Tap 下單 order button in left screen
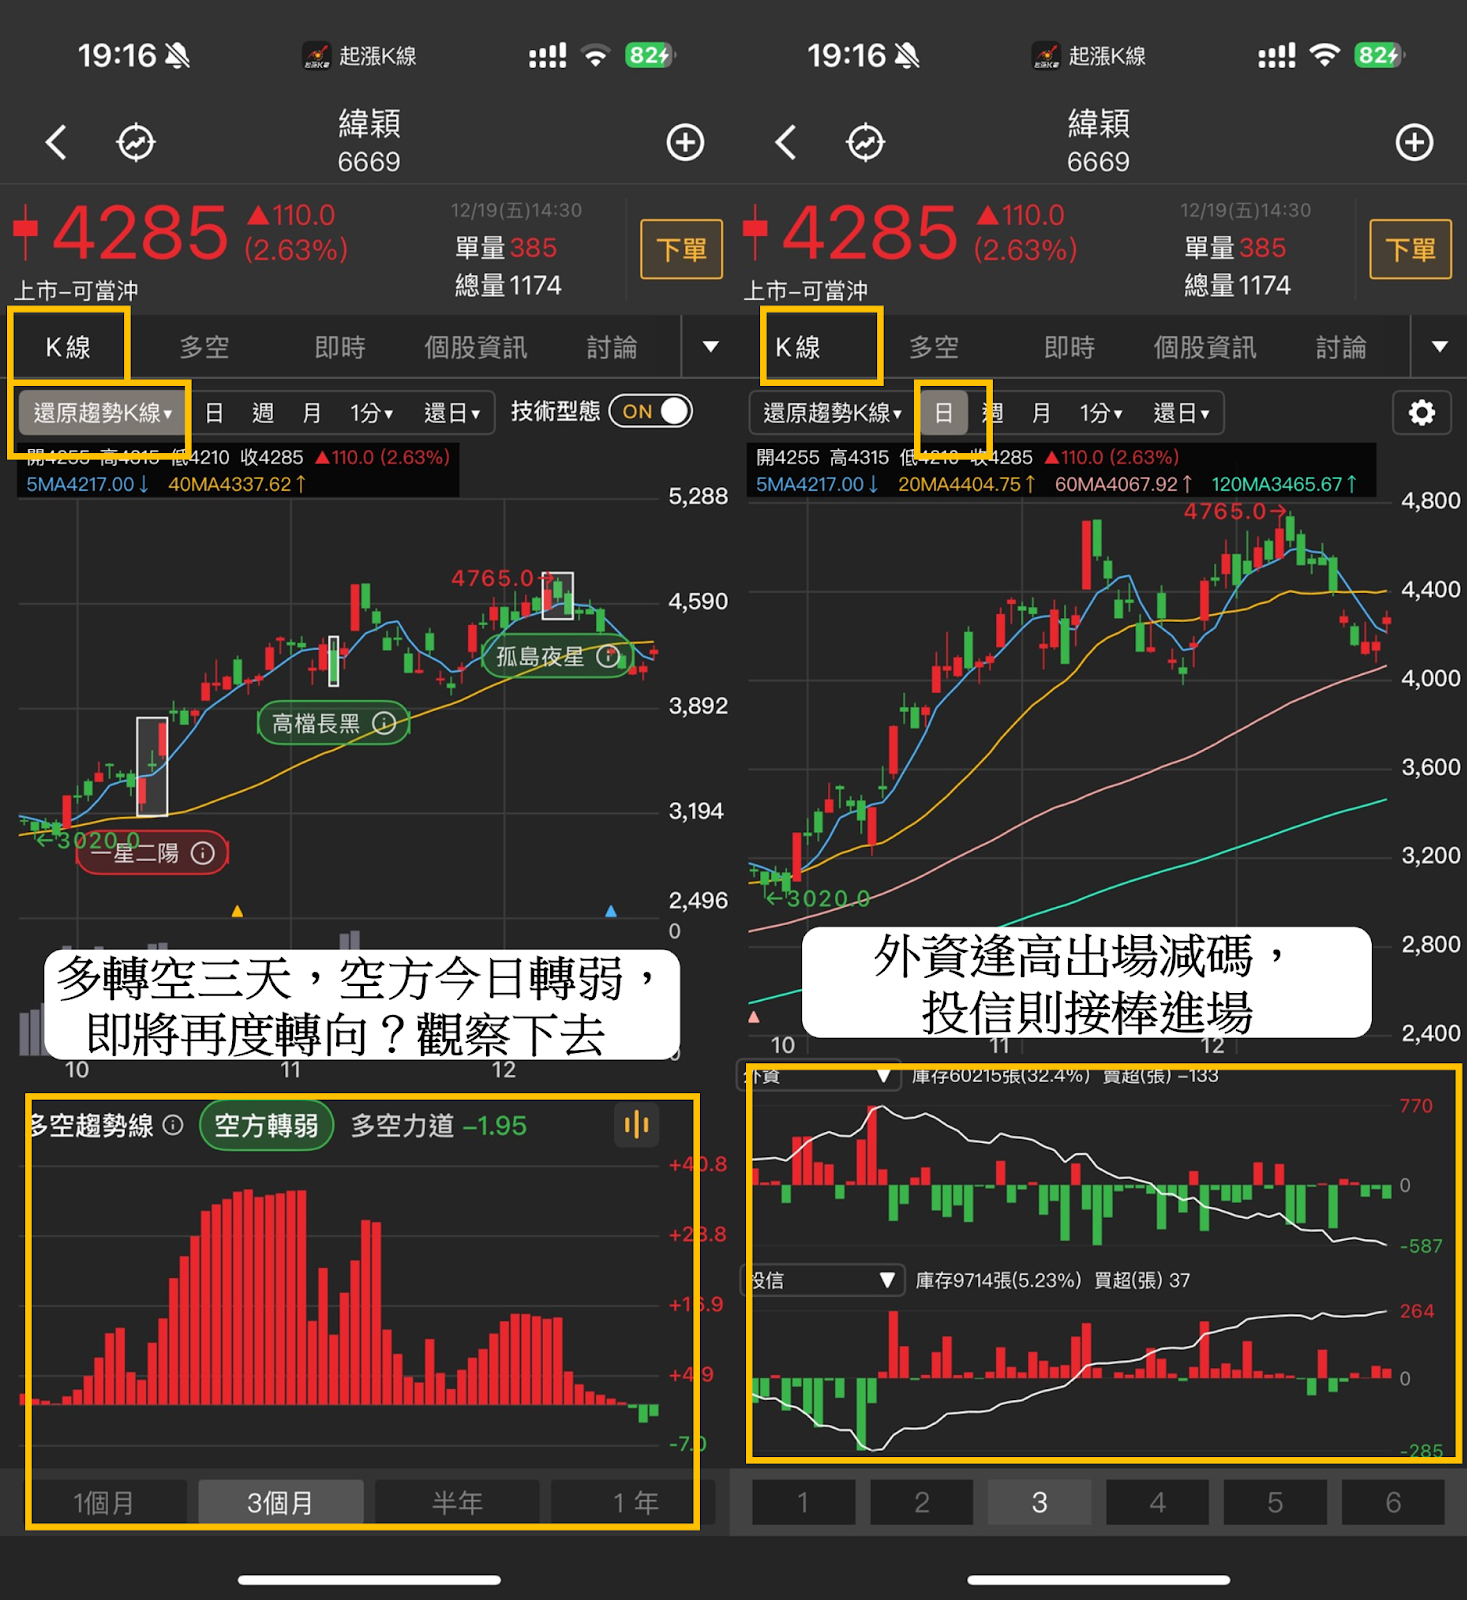1467x1600 pixels. click(682, 249)
